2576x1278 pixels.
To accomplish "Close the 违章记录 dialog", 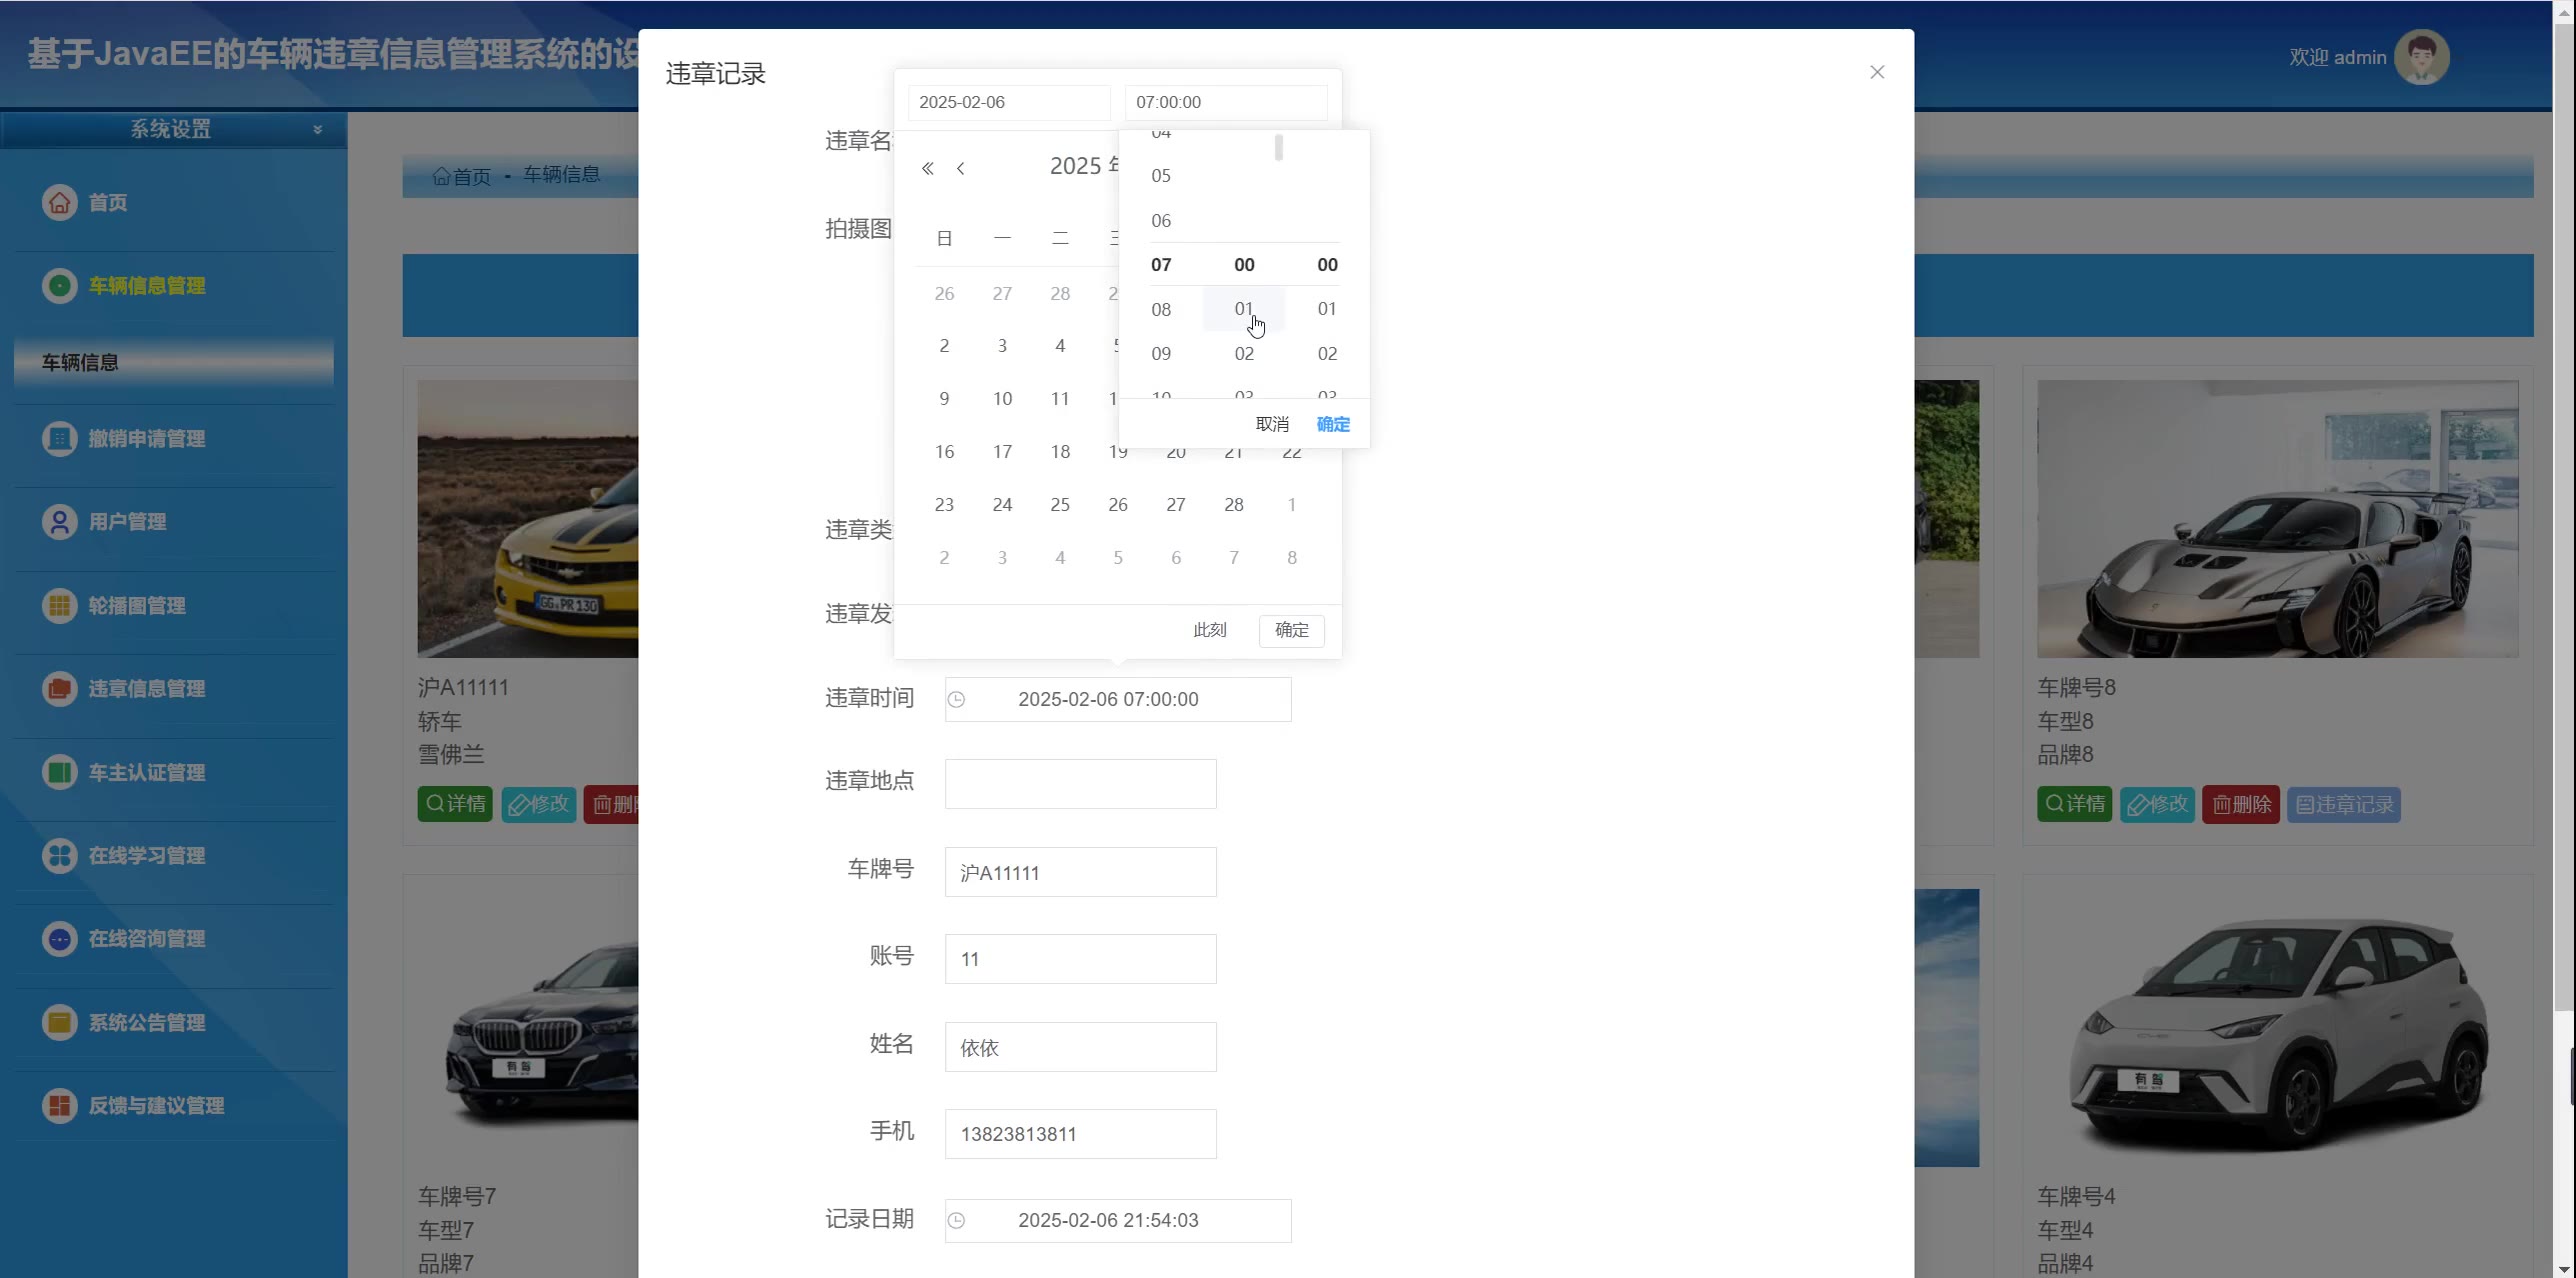I will (x=1877, y=72).
